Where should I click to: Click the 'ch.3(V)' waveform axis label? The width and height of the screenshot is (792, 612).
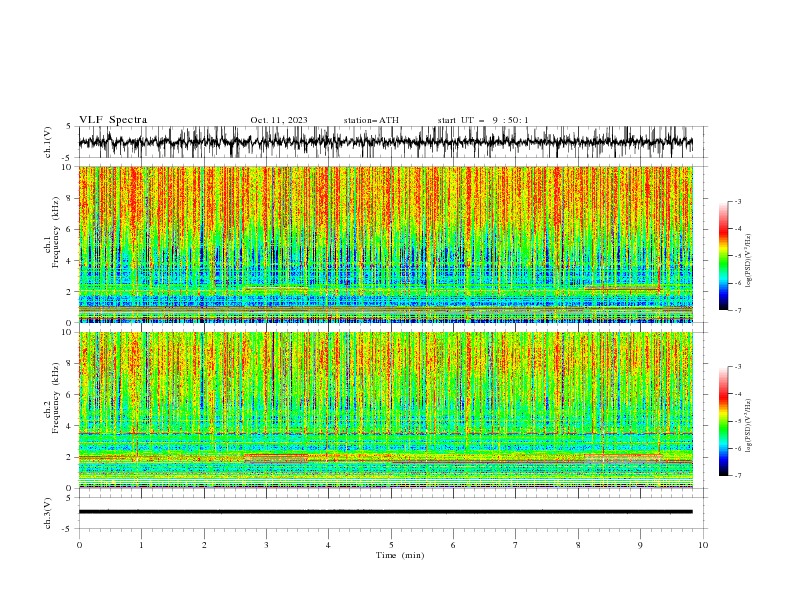(48, 513)
